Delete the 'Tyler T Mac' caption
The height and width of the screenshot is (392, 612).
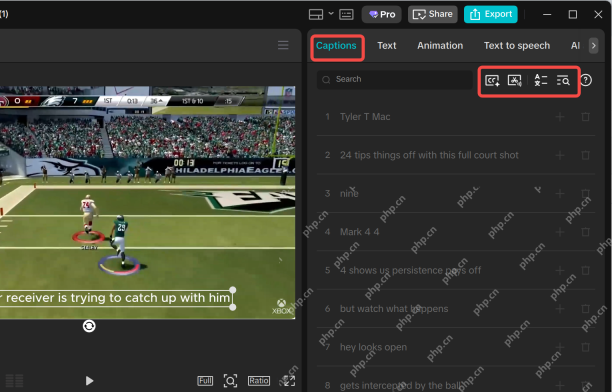585,117
